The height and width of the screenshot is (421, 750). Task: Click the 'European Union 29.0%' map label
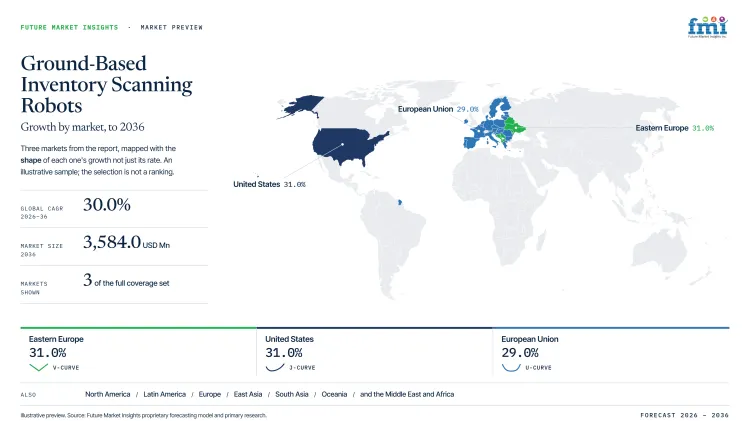click(x=438, y=109)
